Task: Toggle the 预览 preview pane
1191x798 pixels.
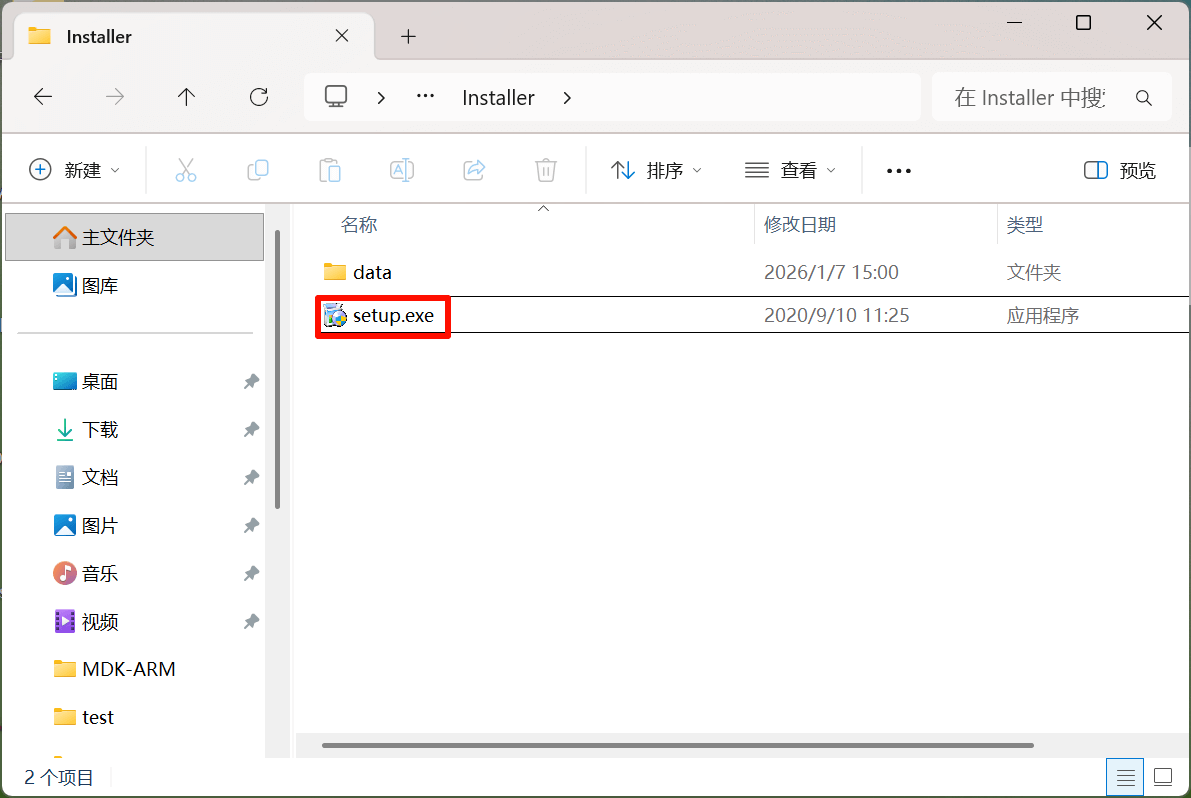Action: click(1120, 170)
